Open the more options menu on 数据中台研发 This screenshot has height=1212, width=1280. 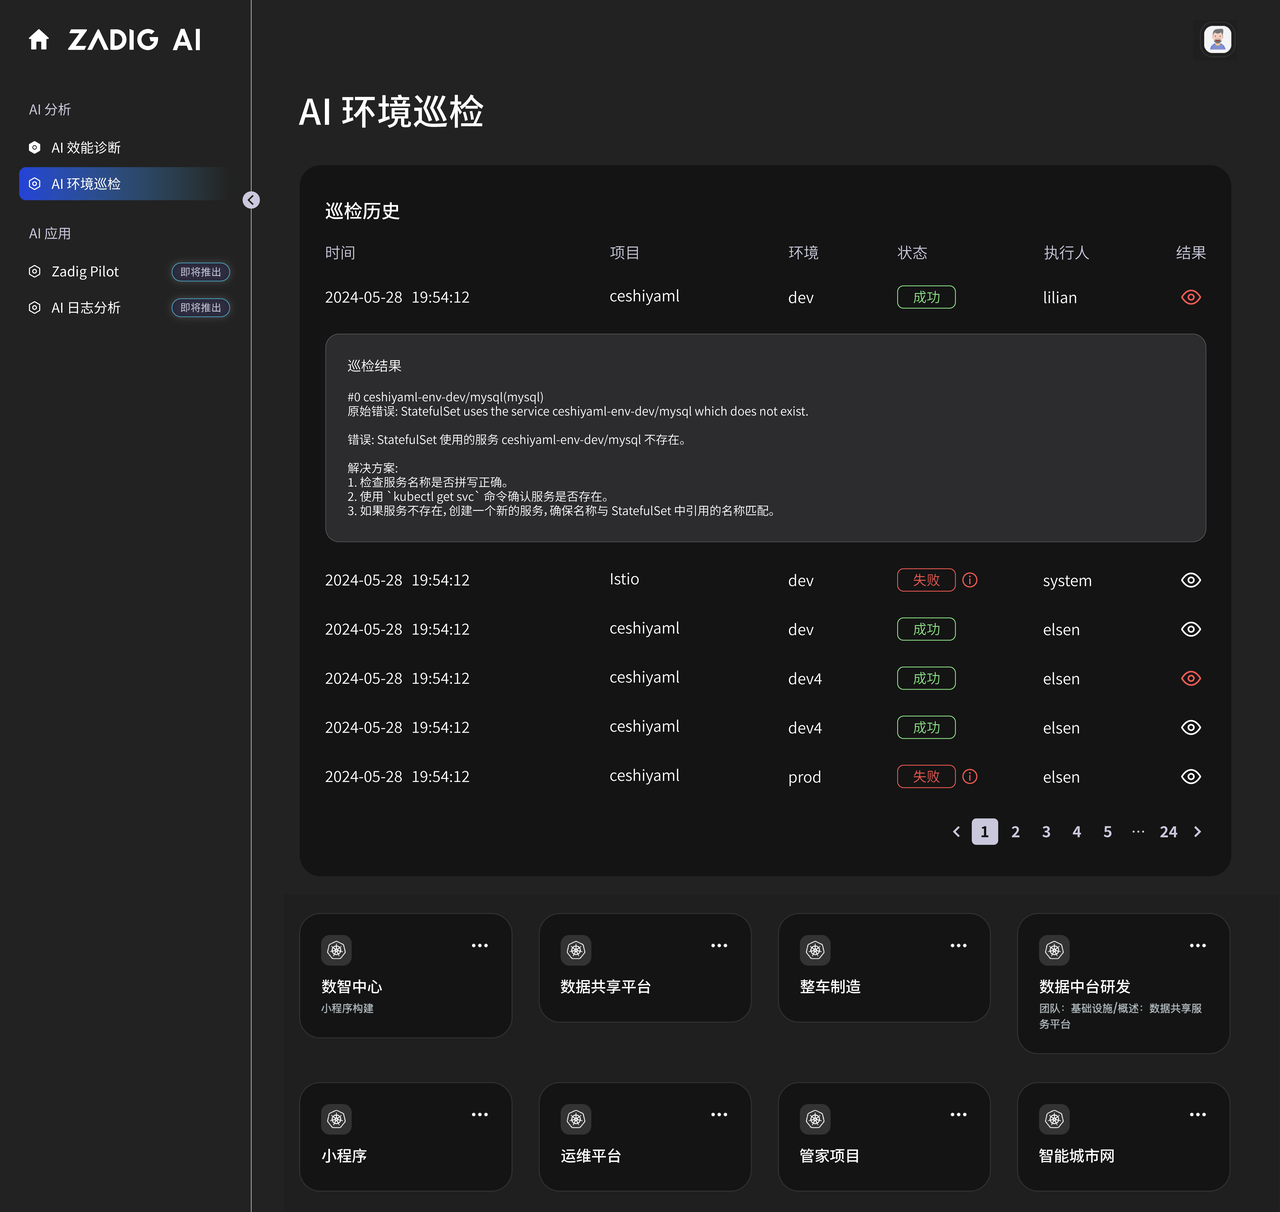(x=1197, y=945)
